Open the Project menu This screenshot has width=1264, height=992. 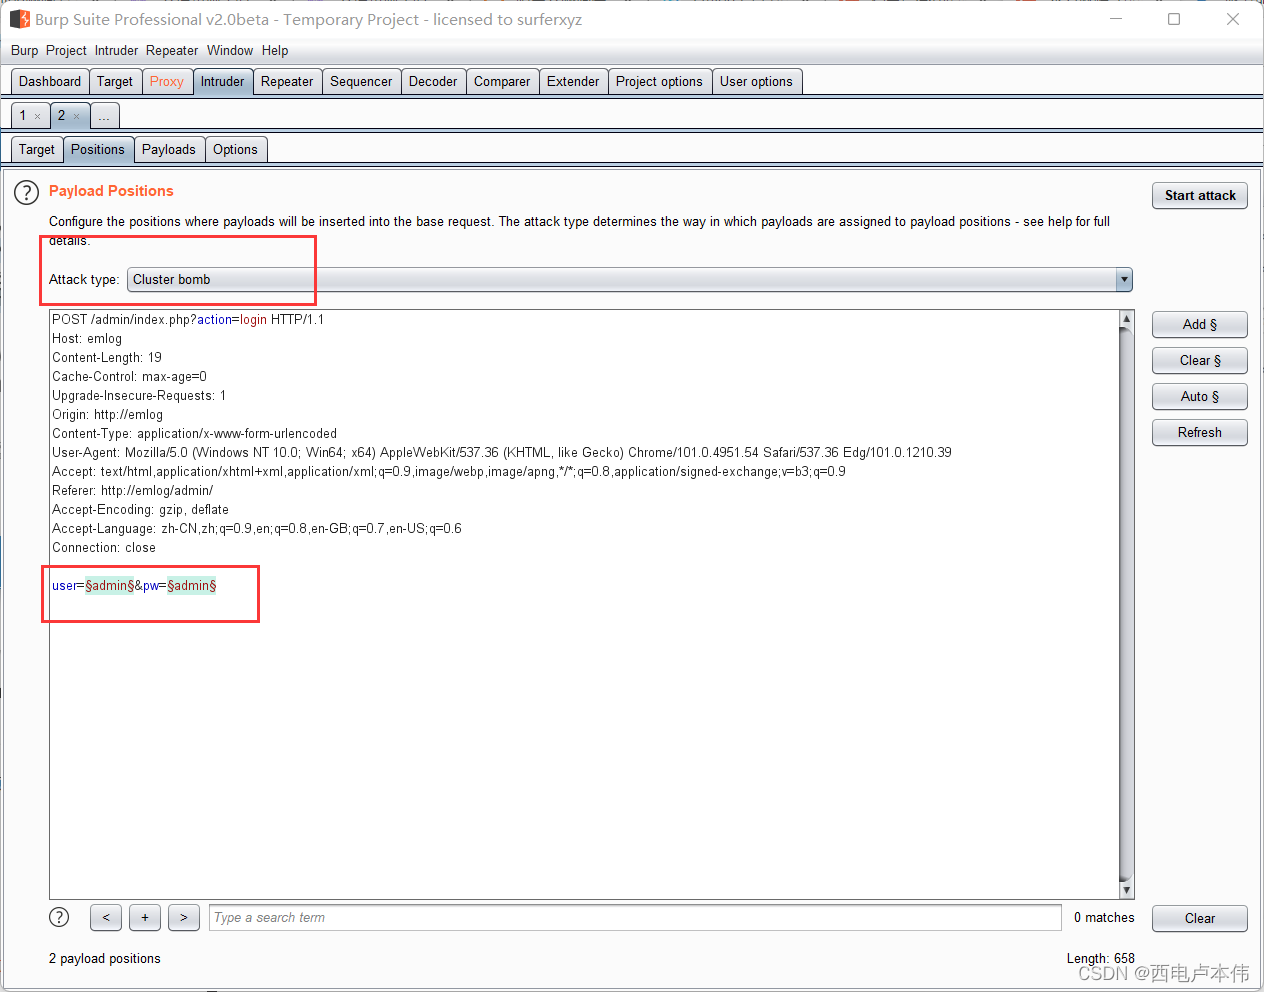click(x=66, y=50)
